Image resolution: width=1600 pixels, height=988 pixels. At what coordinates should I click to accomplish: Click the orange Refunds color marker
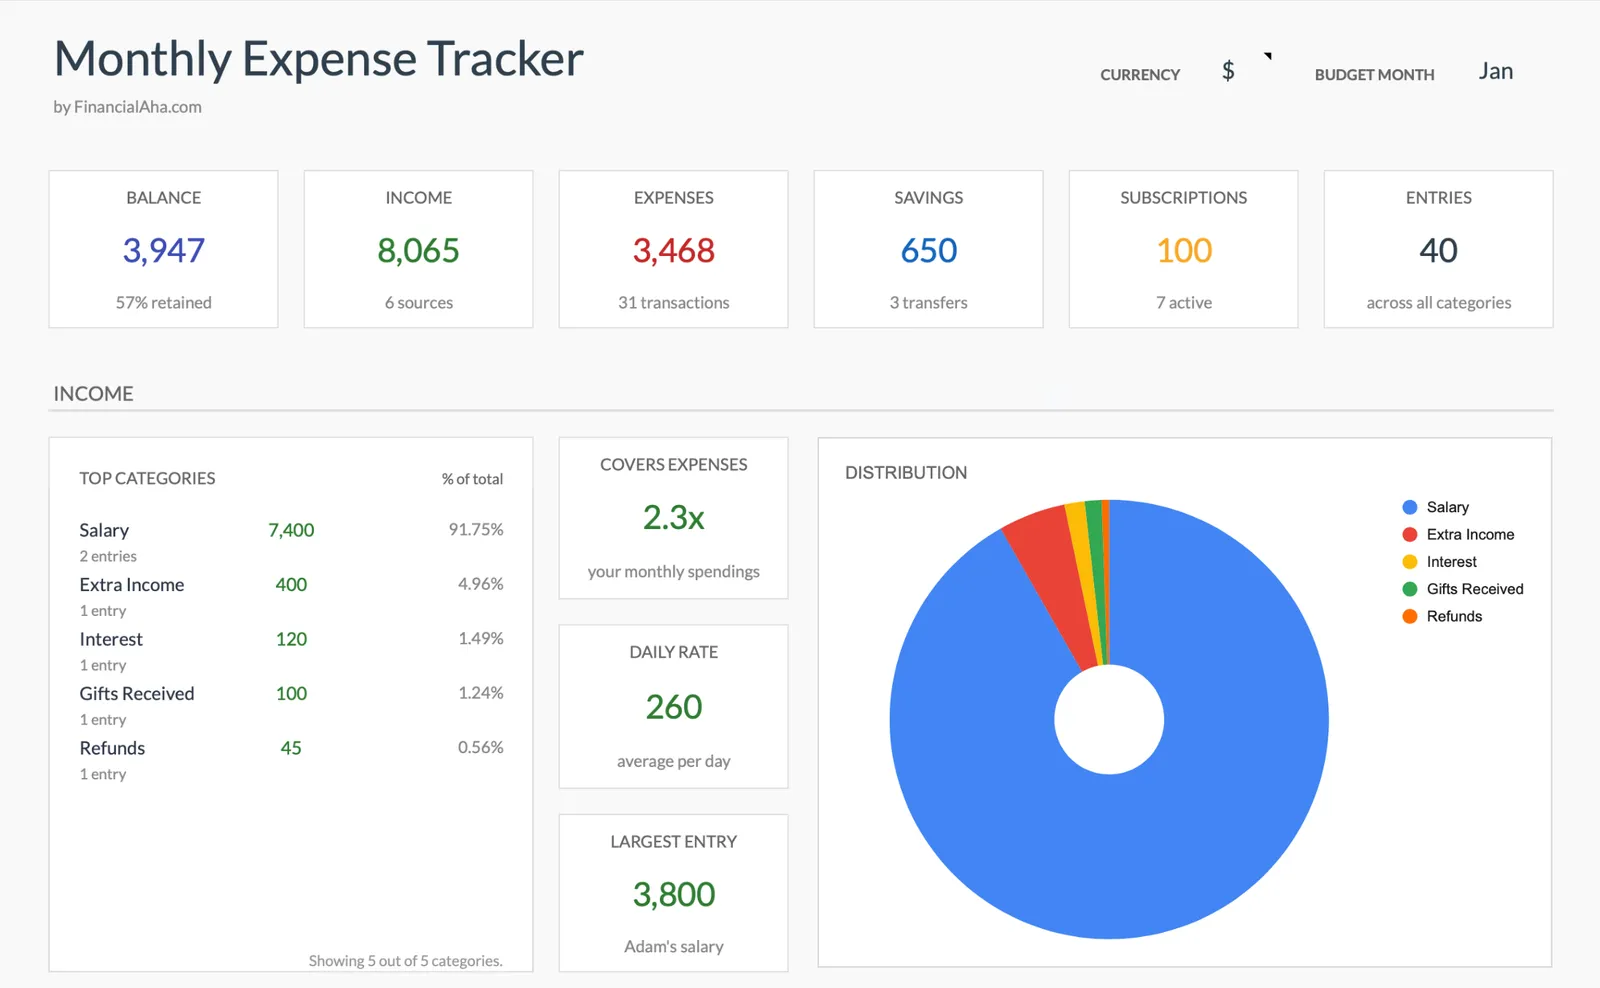[1409, 616]
